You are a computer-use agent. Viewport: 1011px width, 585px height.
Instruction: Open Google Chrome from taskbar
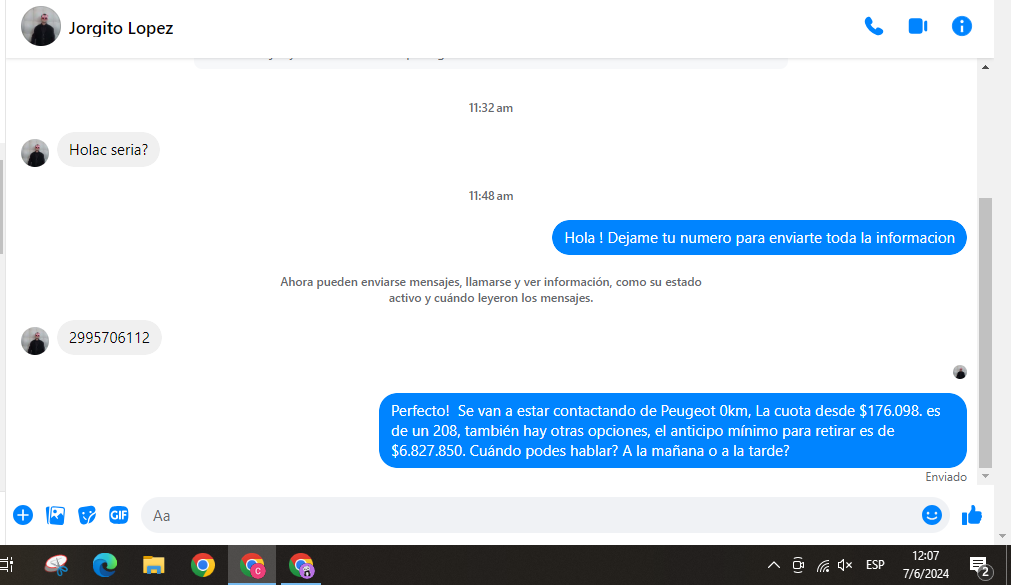[202, 565]
